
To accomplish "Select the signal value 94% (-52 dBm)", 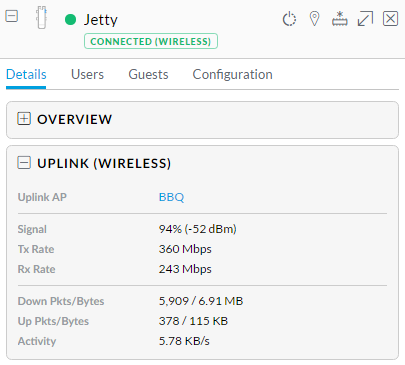I will point(198,229).
